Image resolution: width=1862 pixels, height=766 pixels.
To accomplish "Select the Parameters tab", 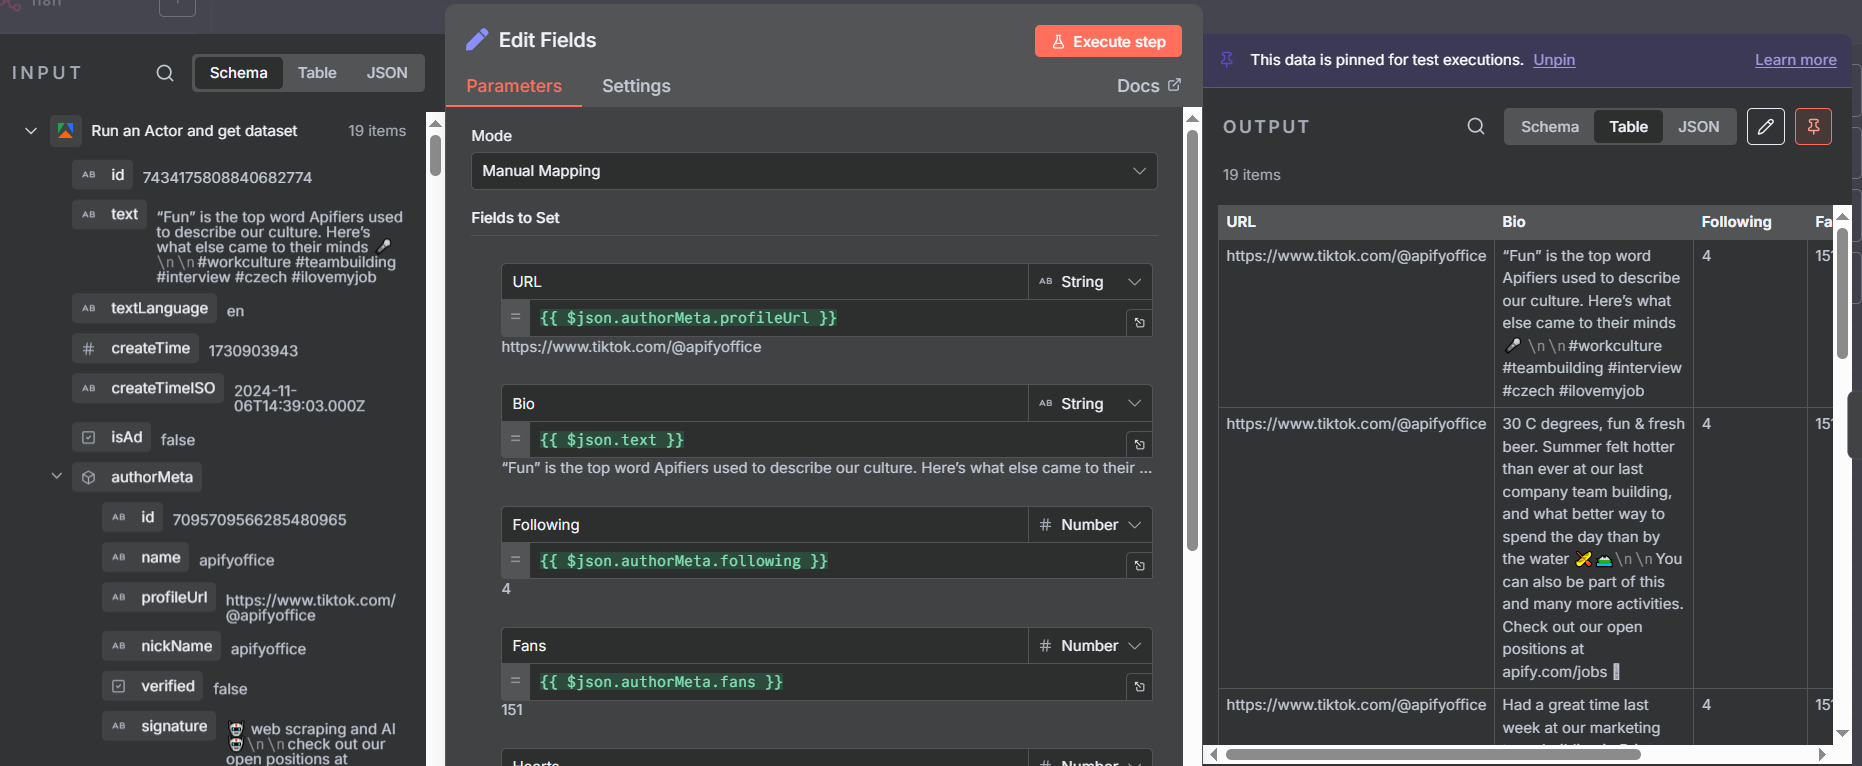I will 514,86.
